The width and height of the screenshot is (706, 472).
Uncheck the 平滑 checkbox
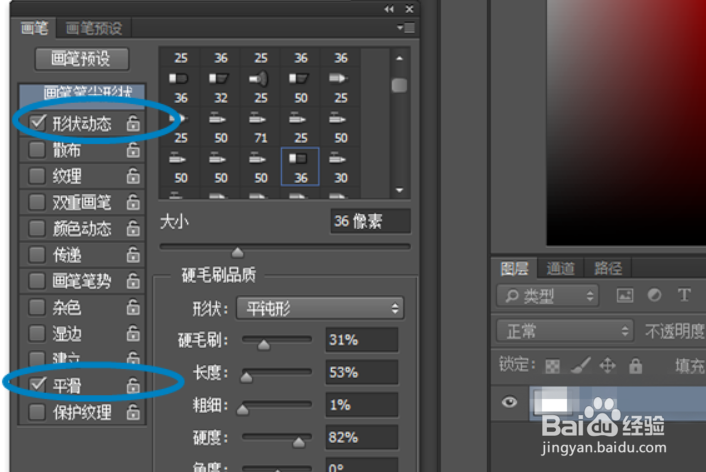(x=37, y=385)
